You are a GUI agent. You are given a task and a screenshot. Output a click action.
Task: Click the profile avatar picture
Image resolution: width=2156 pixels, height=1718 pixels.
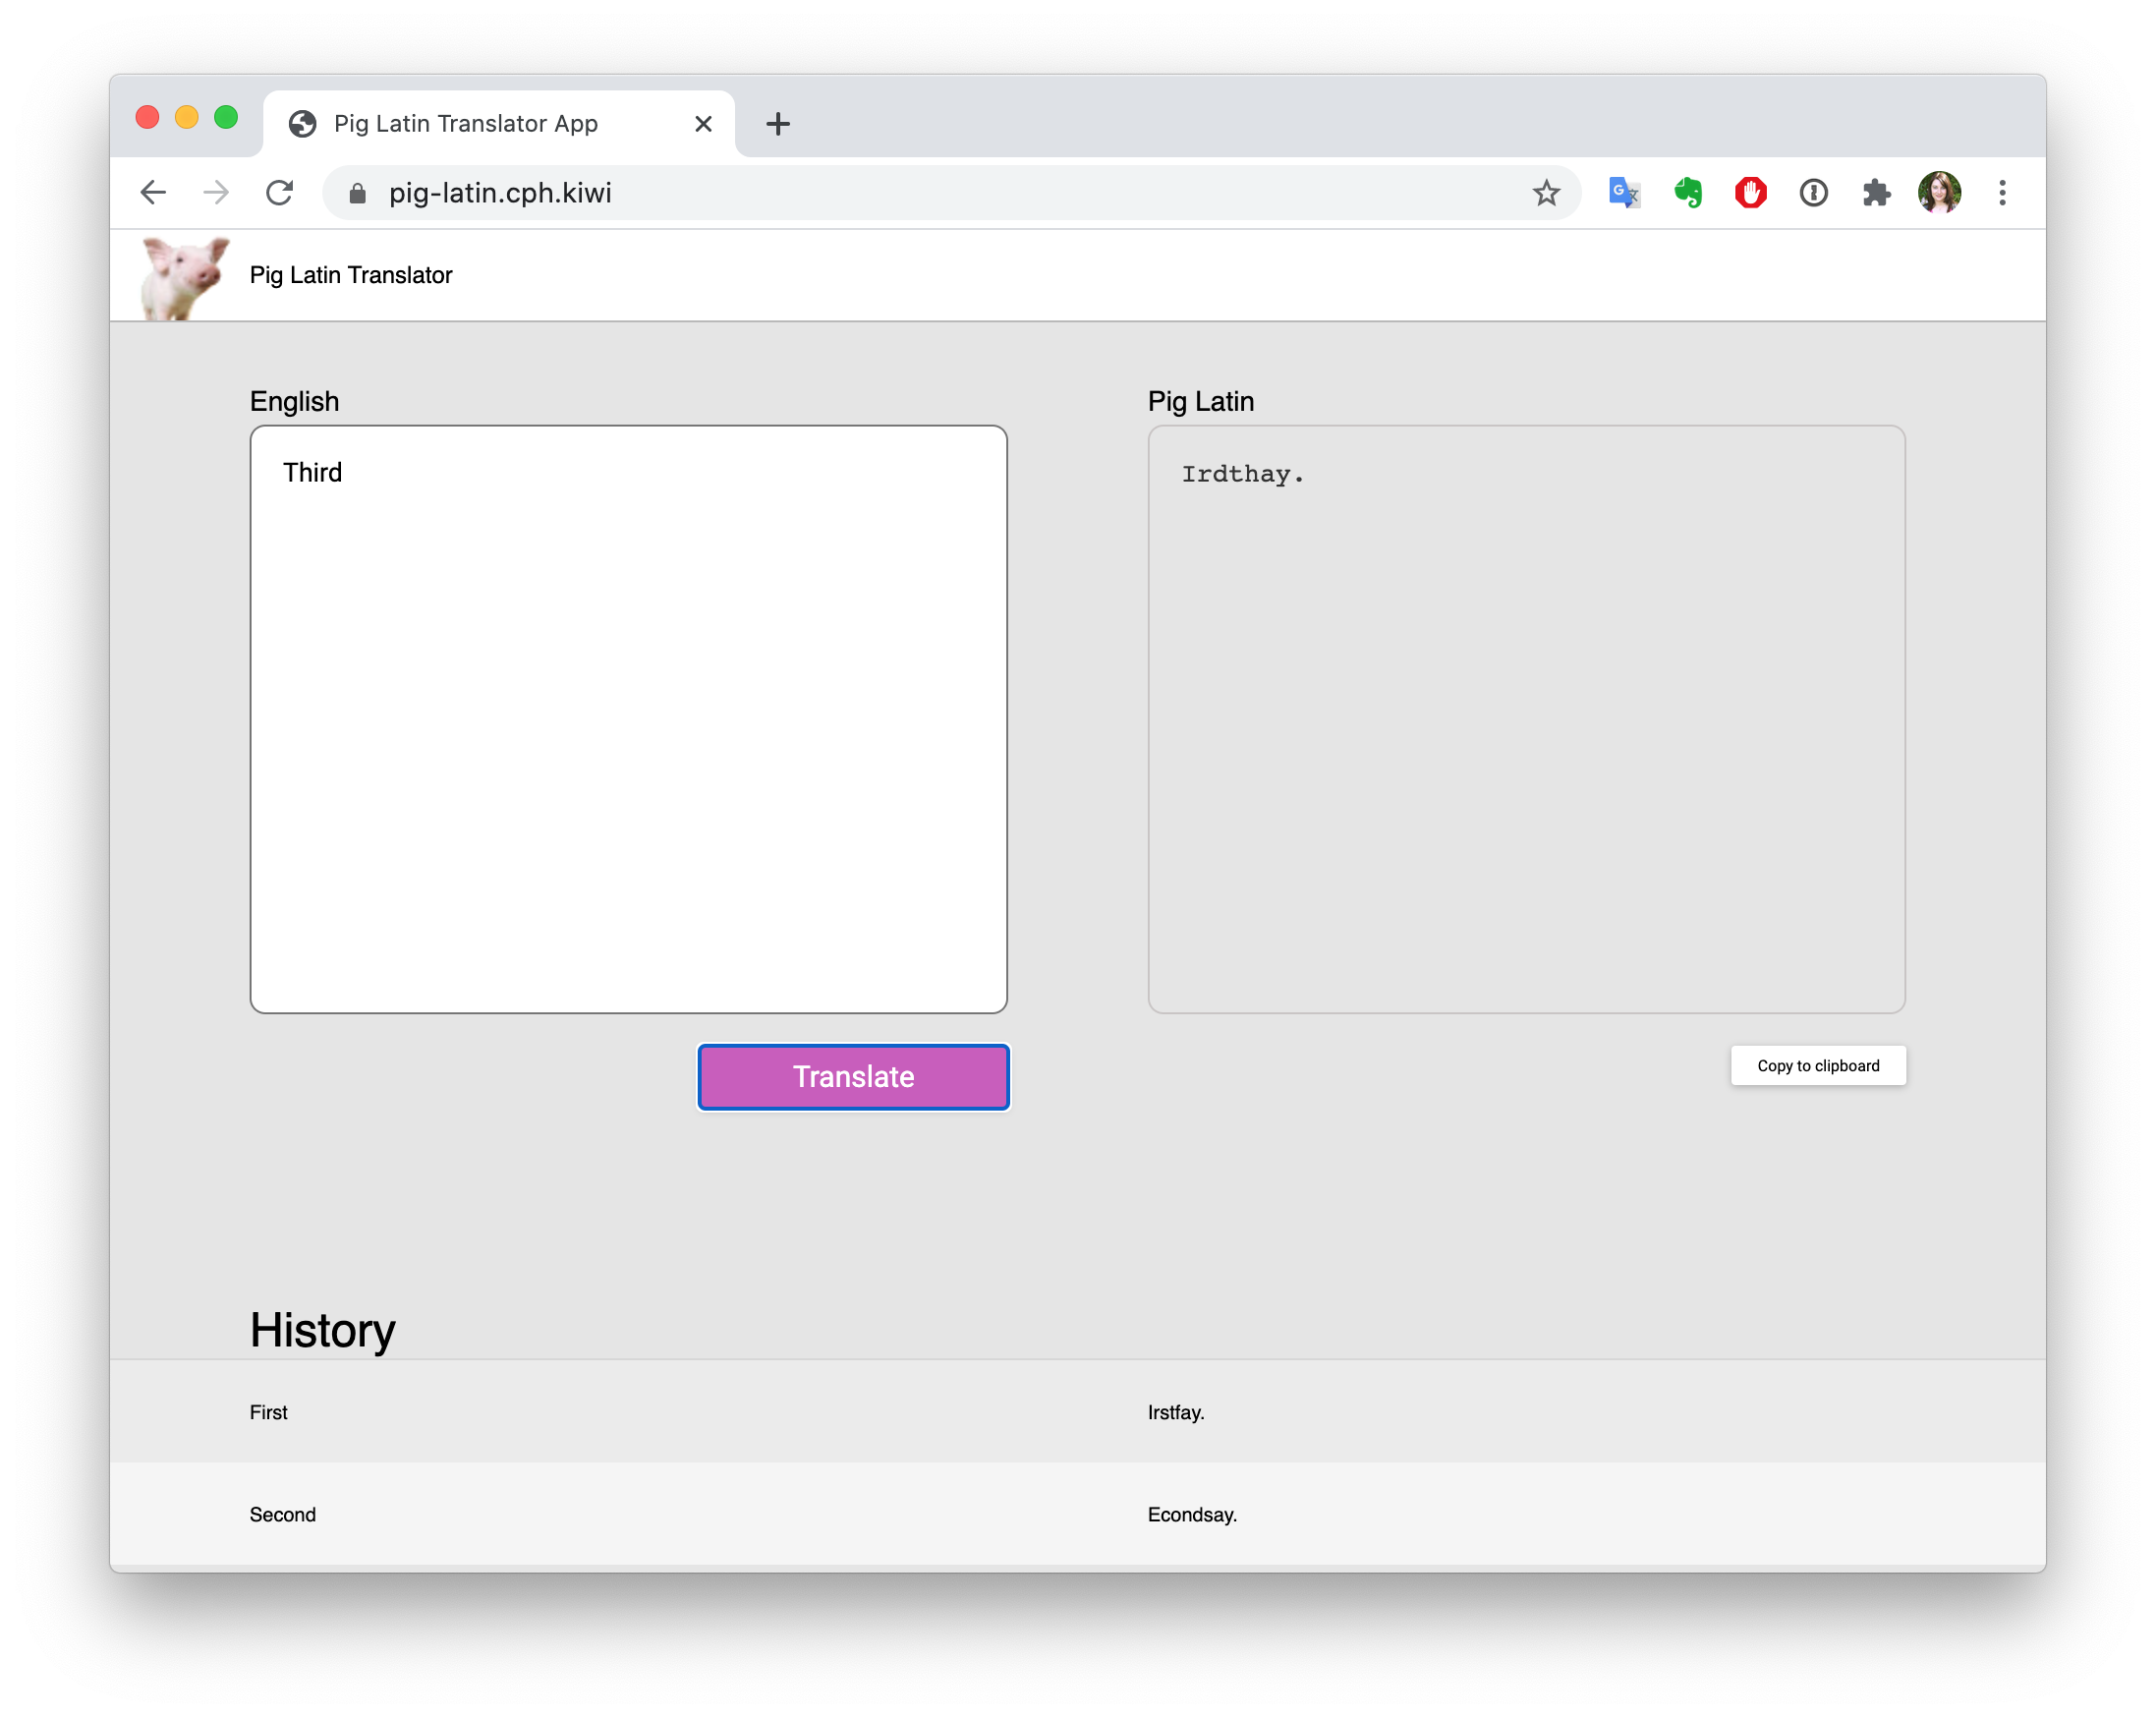coord(1939,192)
